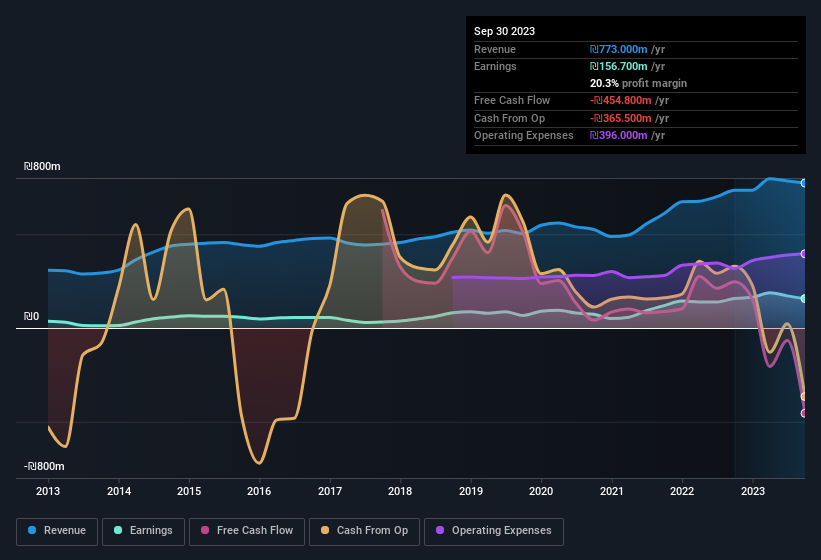Click the 2017 x-axis label
Screen dimensions: 821x560
[330, 491]
